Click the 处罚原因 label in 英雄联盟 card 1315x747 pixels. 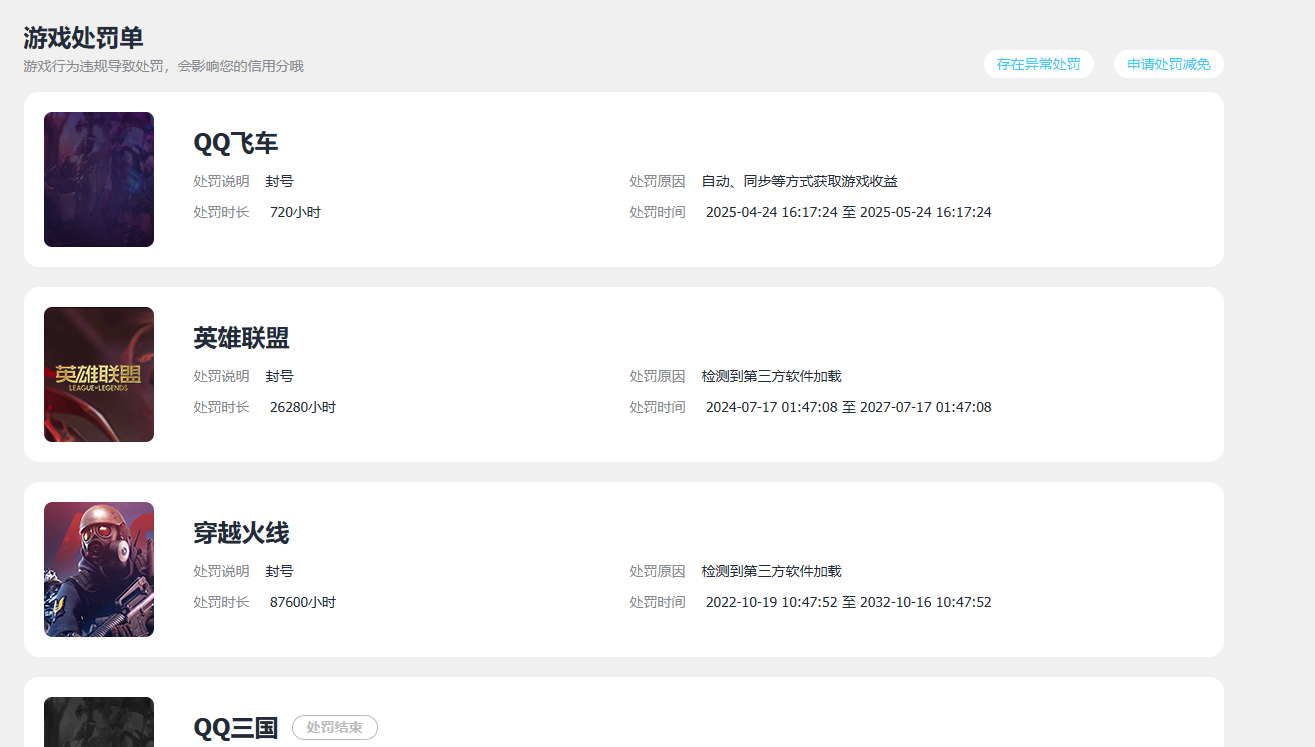click(x=658, y=376)
